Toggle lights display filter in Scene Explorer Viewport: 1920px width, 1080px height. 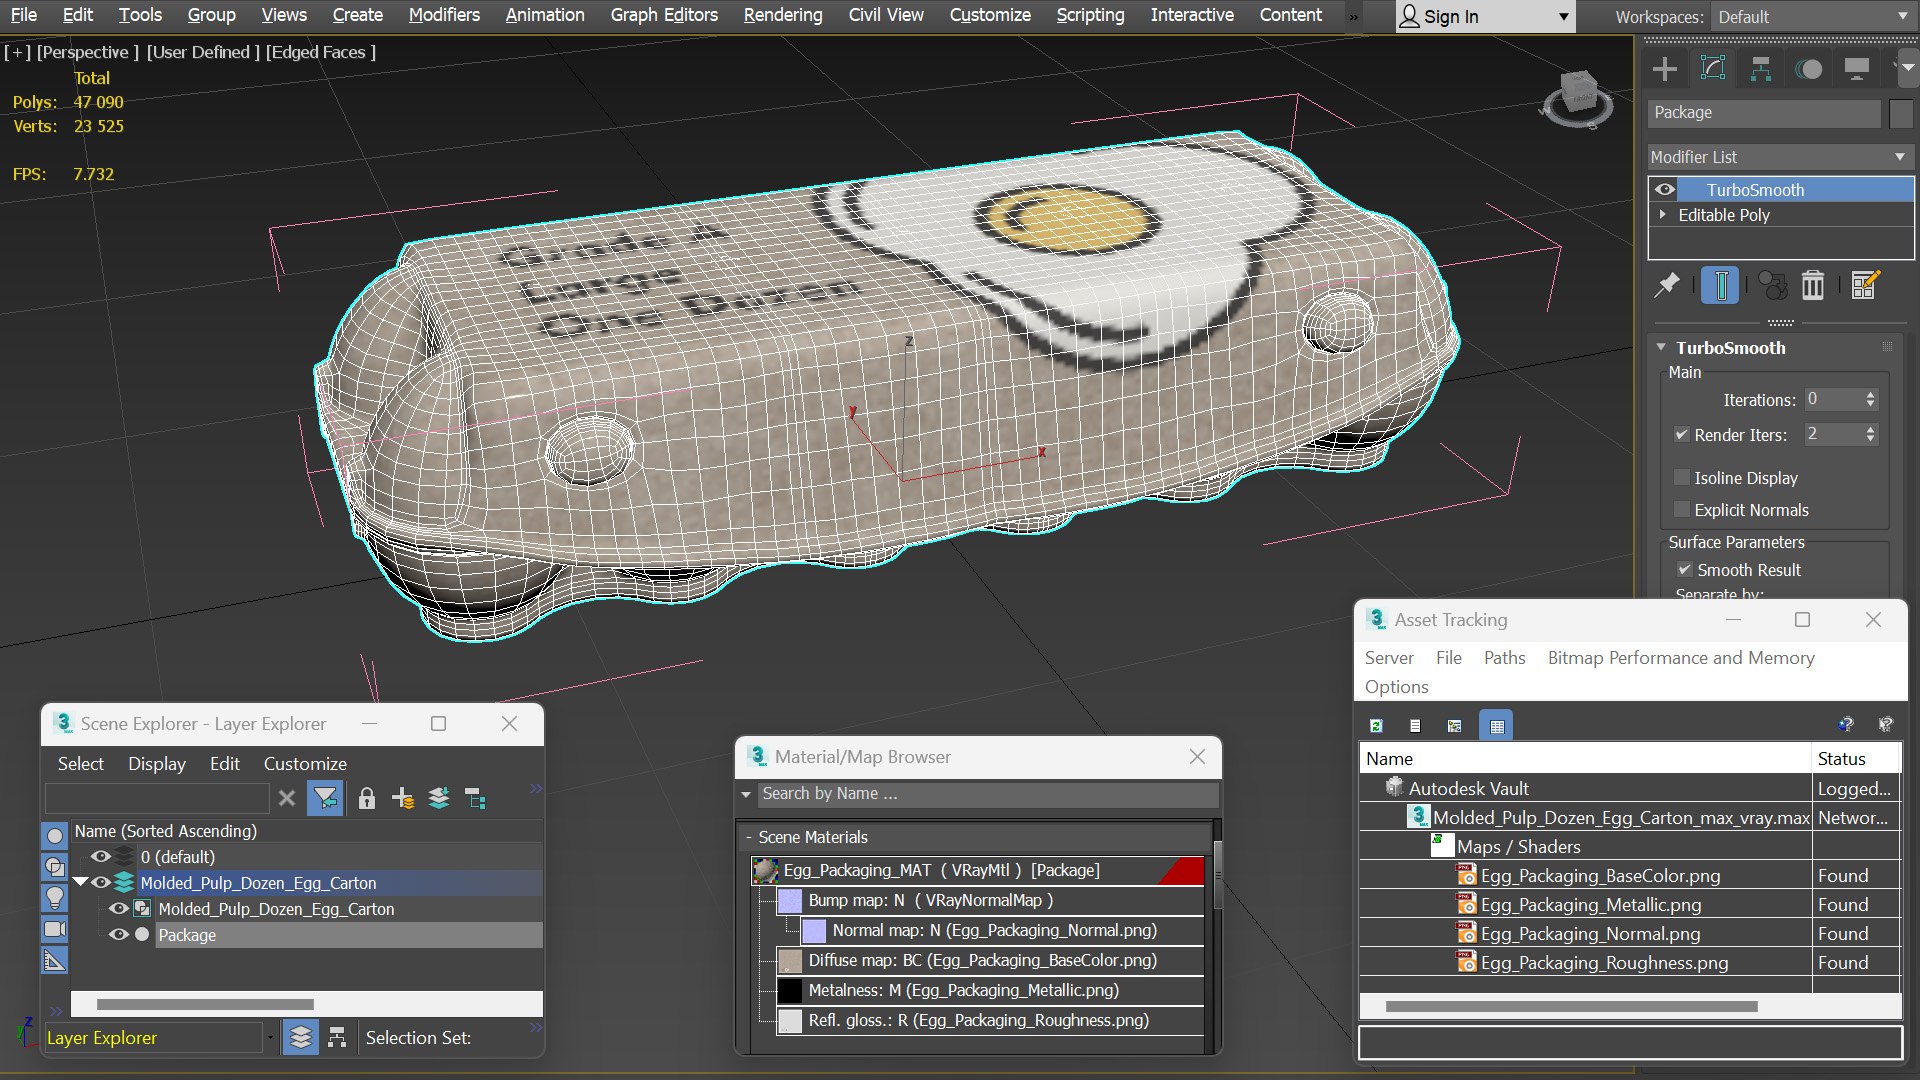click(x=55, y=897)
